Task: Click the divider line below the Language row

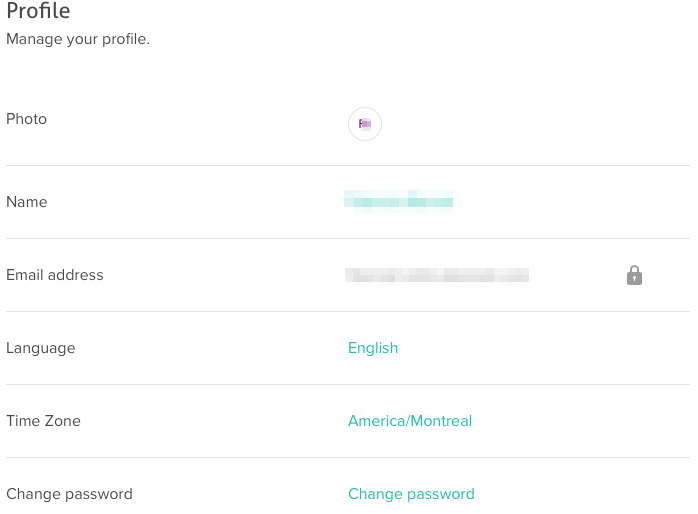Action: pos(348,384)
